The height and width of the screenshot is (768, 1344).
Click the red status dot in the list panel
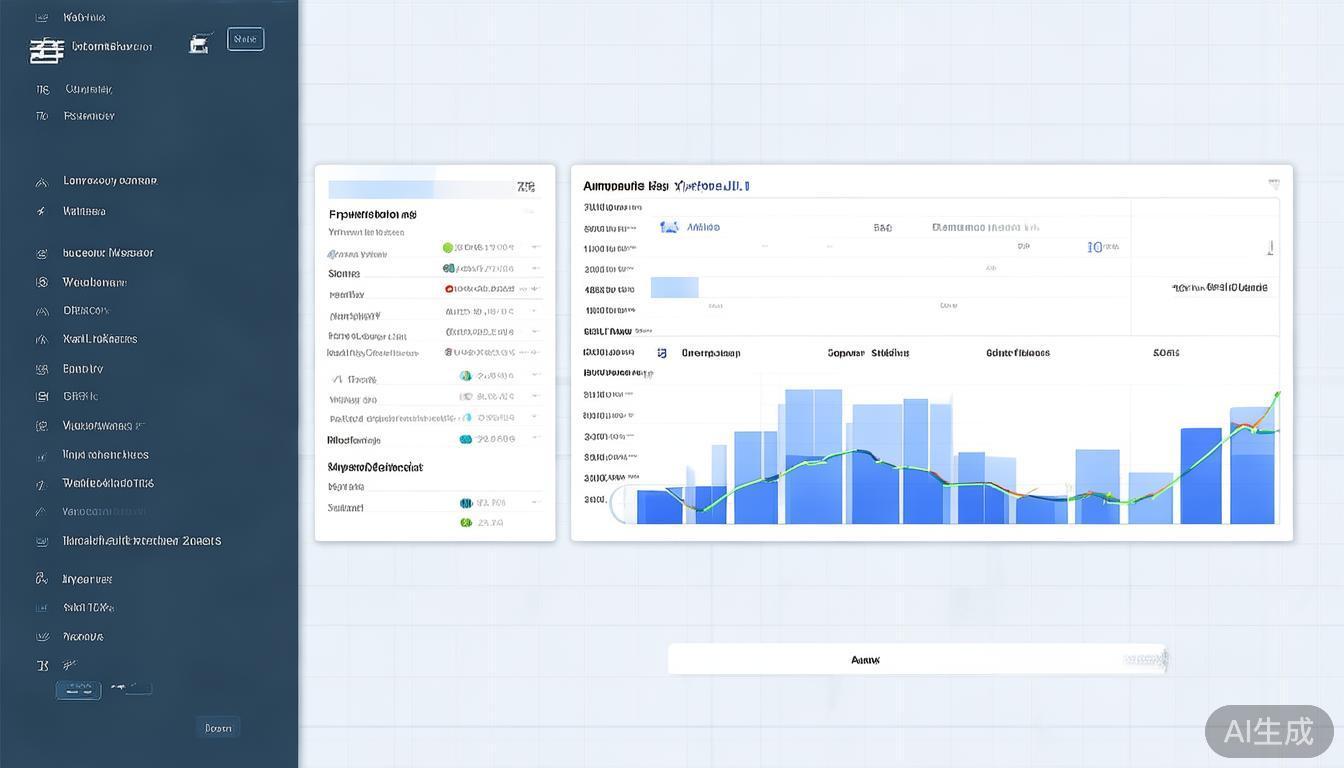click(449, 289)
